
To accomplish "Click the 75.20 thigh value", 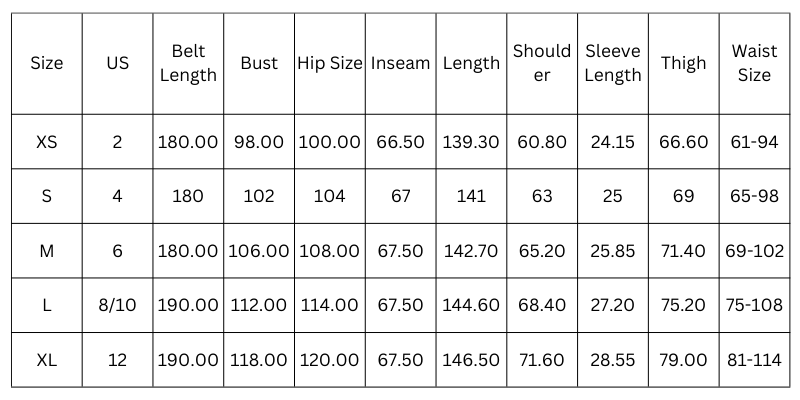I will coord(683,305).
